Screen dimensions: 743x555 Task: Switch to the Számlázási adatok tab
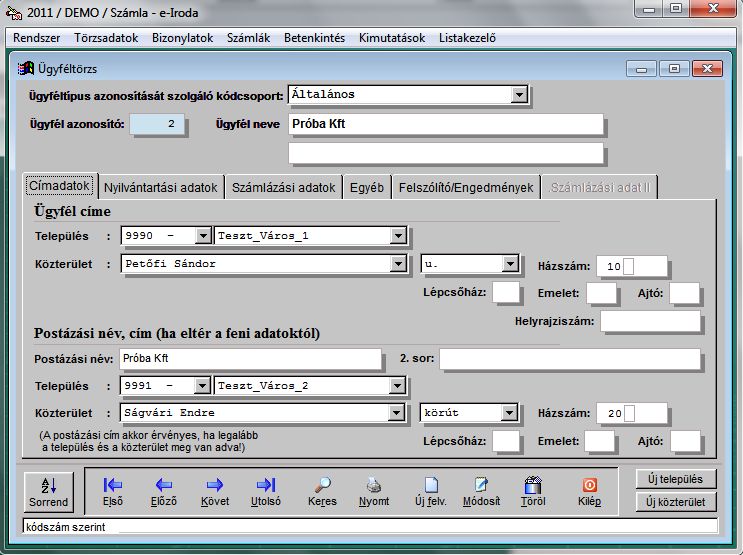point(283,188)
